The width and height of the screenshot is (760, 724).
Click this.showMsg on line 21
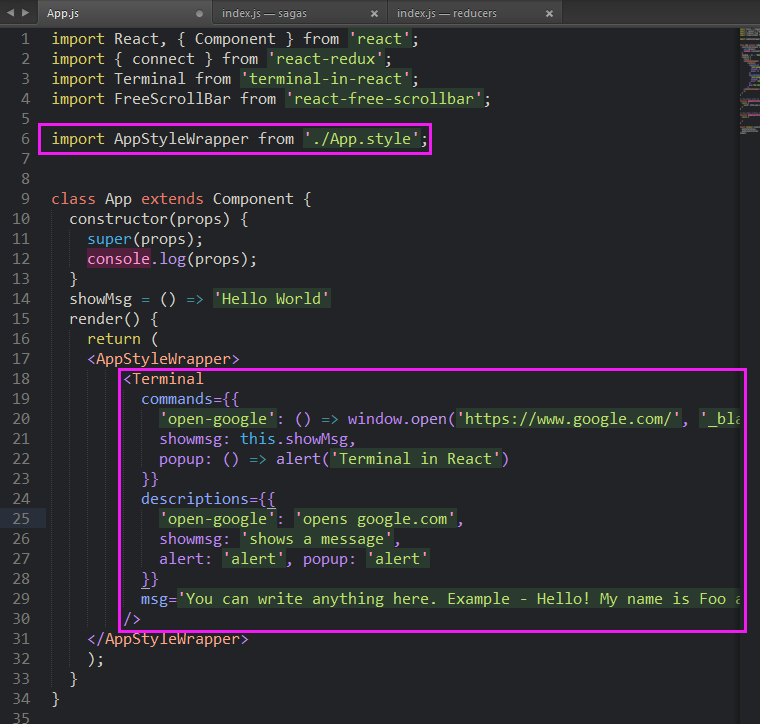tap(294, 439)
